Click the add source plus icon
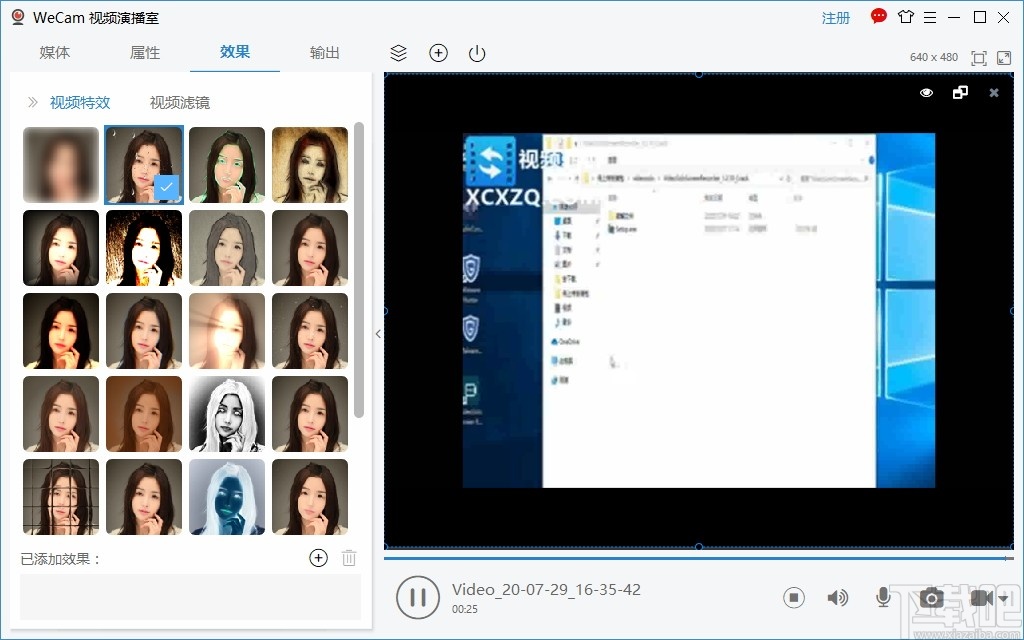Image resolution: width=1024 pixels, height=640 pixels. [x=438, y=53]
